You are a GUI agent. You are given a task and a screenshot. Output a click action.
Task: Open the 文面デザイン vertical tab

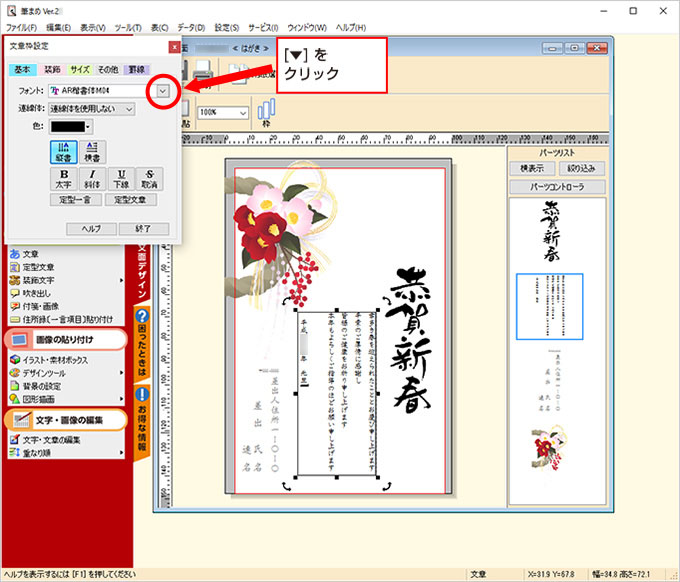(x=142, y=271)
